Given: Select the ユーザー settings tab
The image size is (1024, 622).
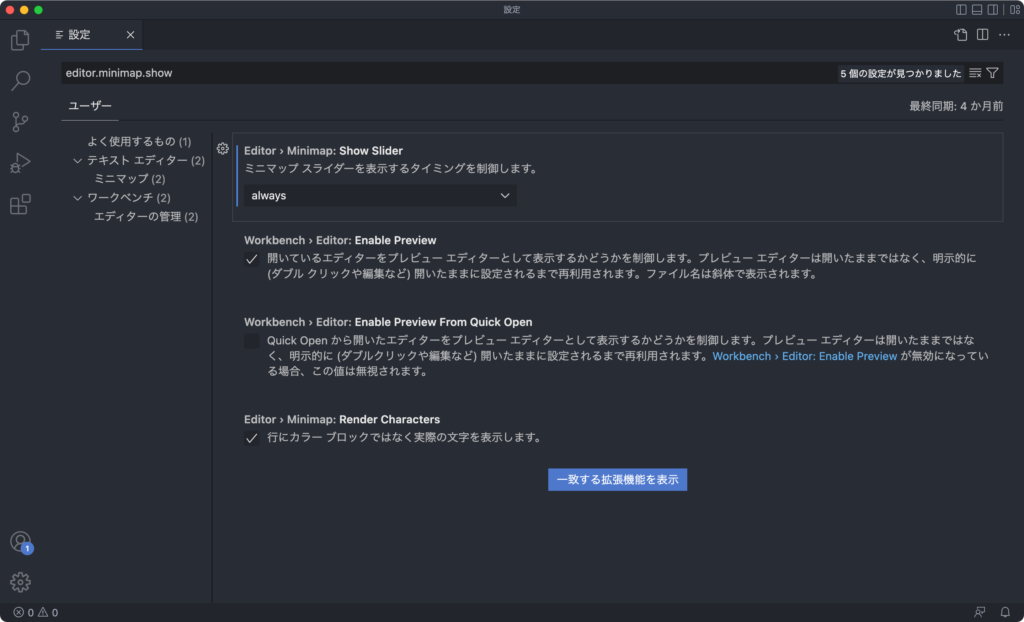Looking at the screenshot, I should click(90, 106).
